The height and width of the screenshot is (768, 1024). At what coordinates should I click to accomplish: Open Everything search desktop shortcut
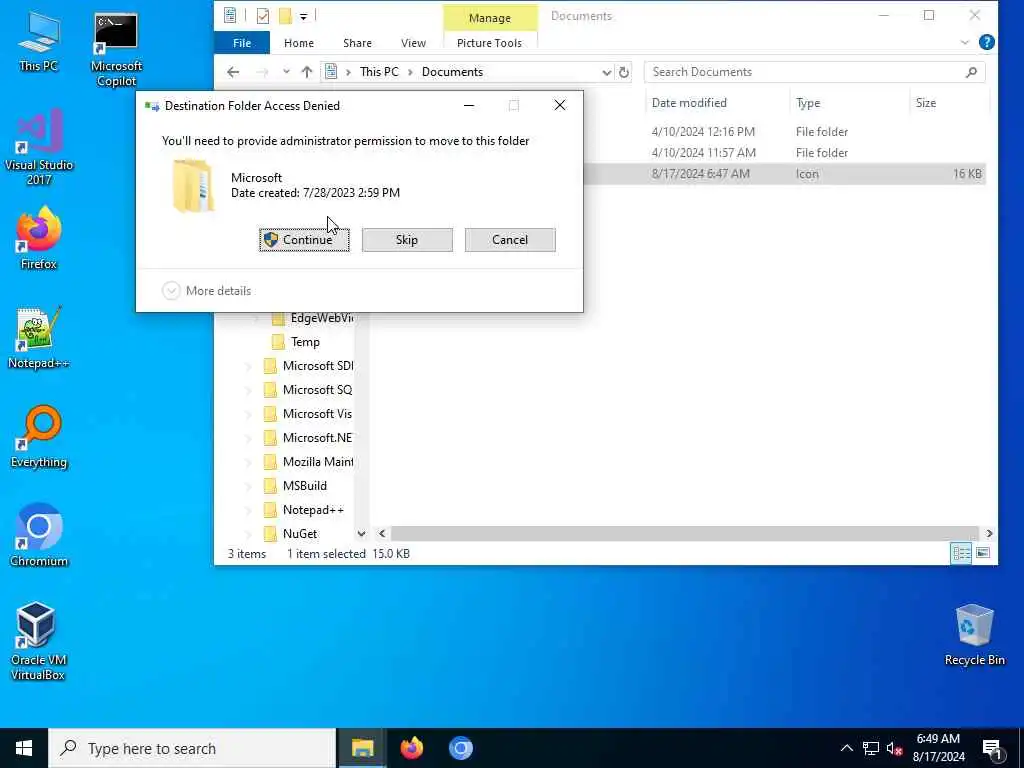(x=39, y=437)
